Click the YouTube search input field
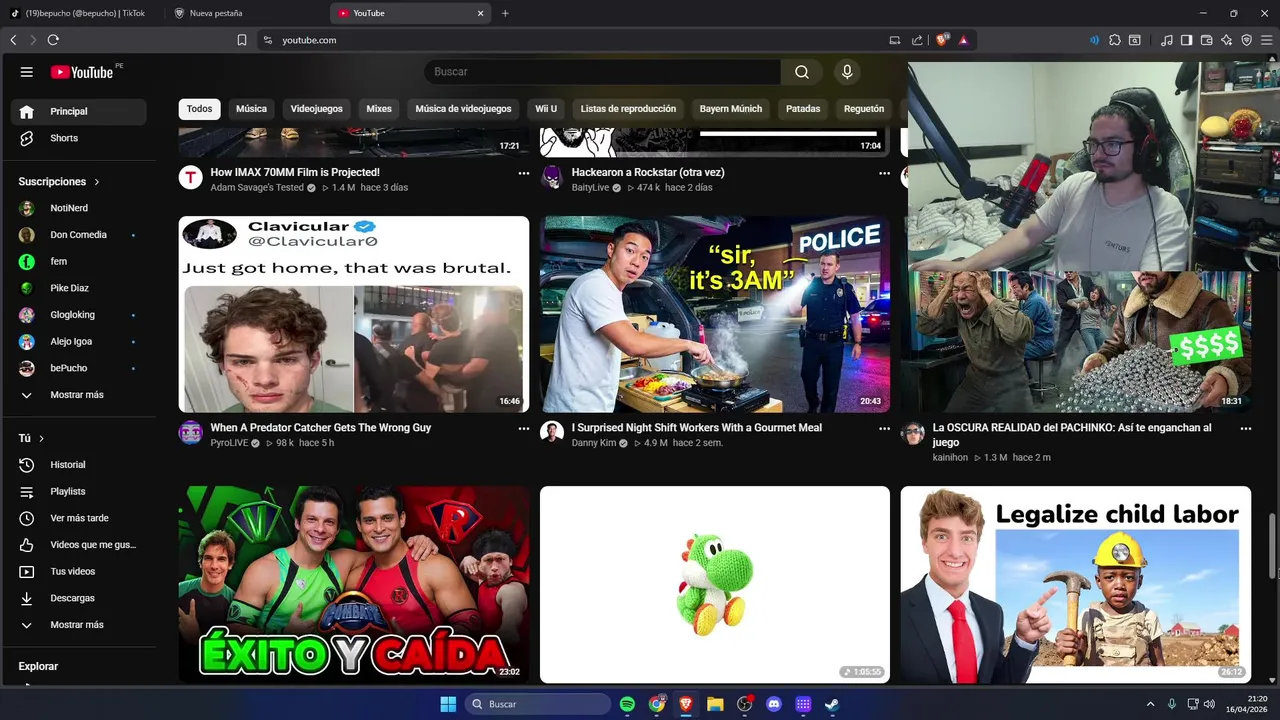This screenshot has height=720, width=1280. pos(603,72)
